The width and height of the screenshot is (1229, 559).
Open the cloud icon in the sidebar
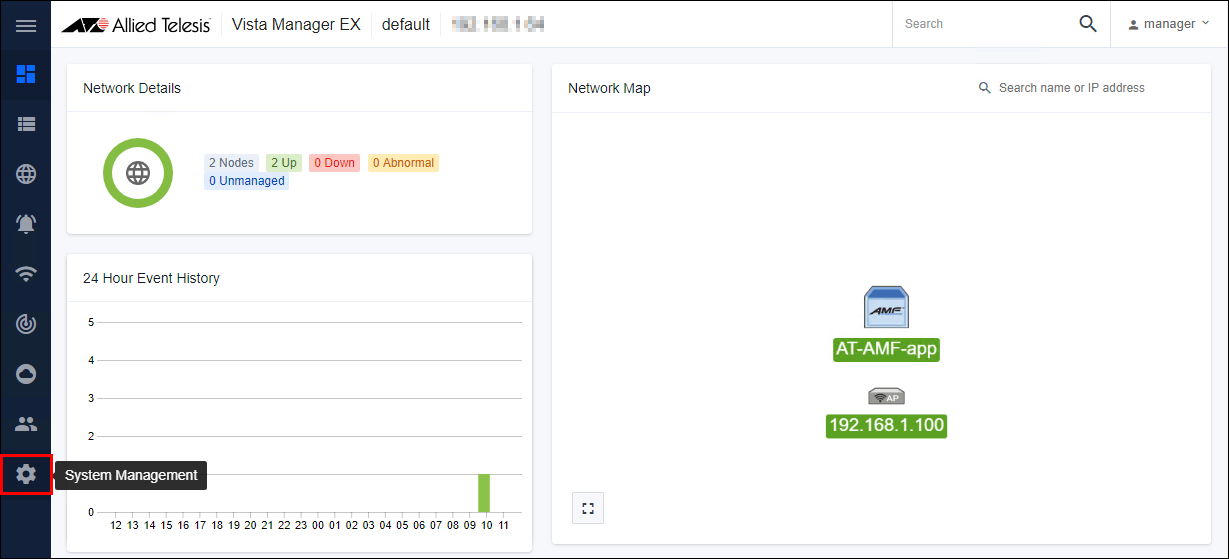26,374
